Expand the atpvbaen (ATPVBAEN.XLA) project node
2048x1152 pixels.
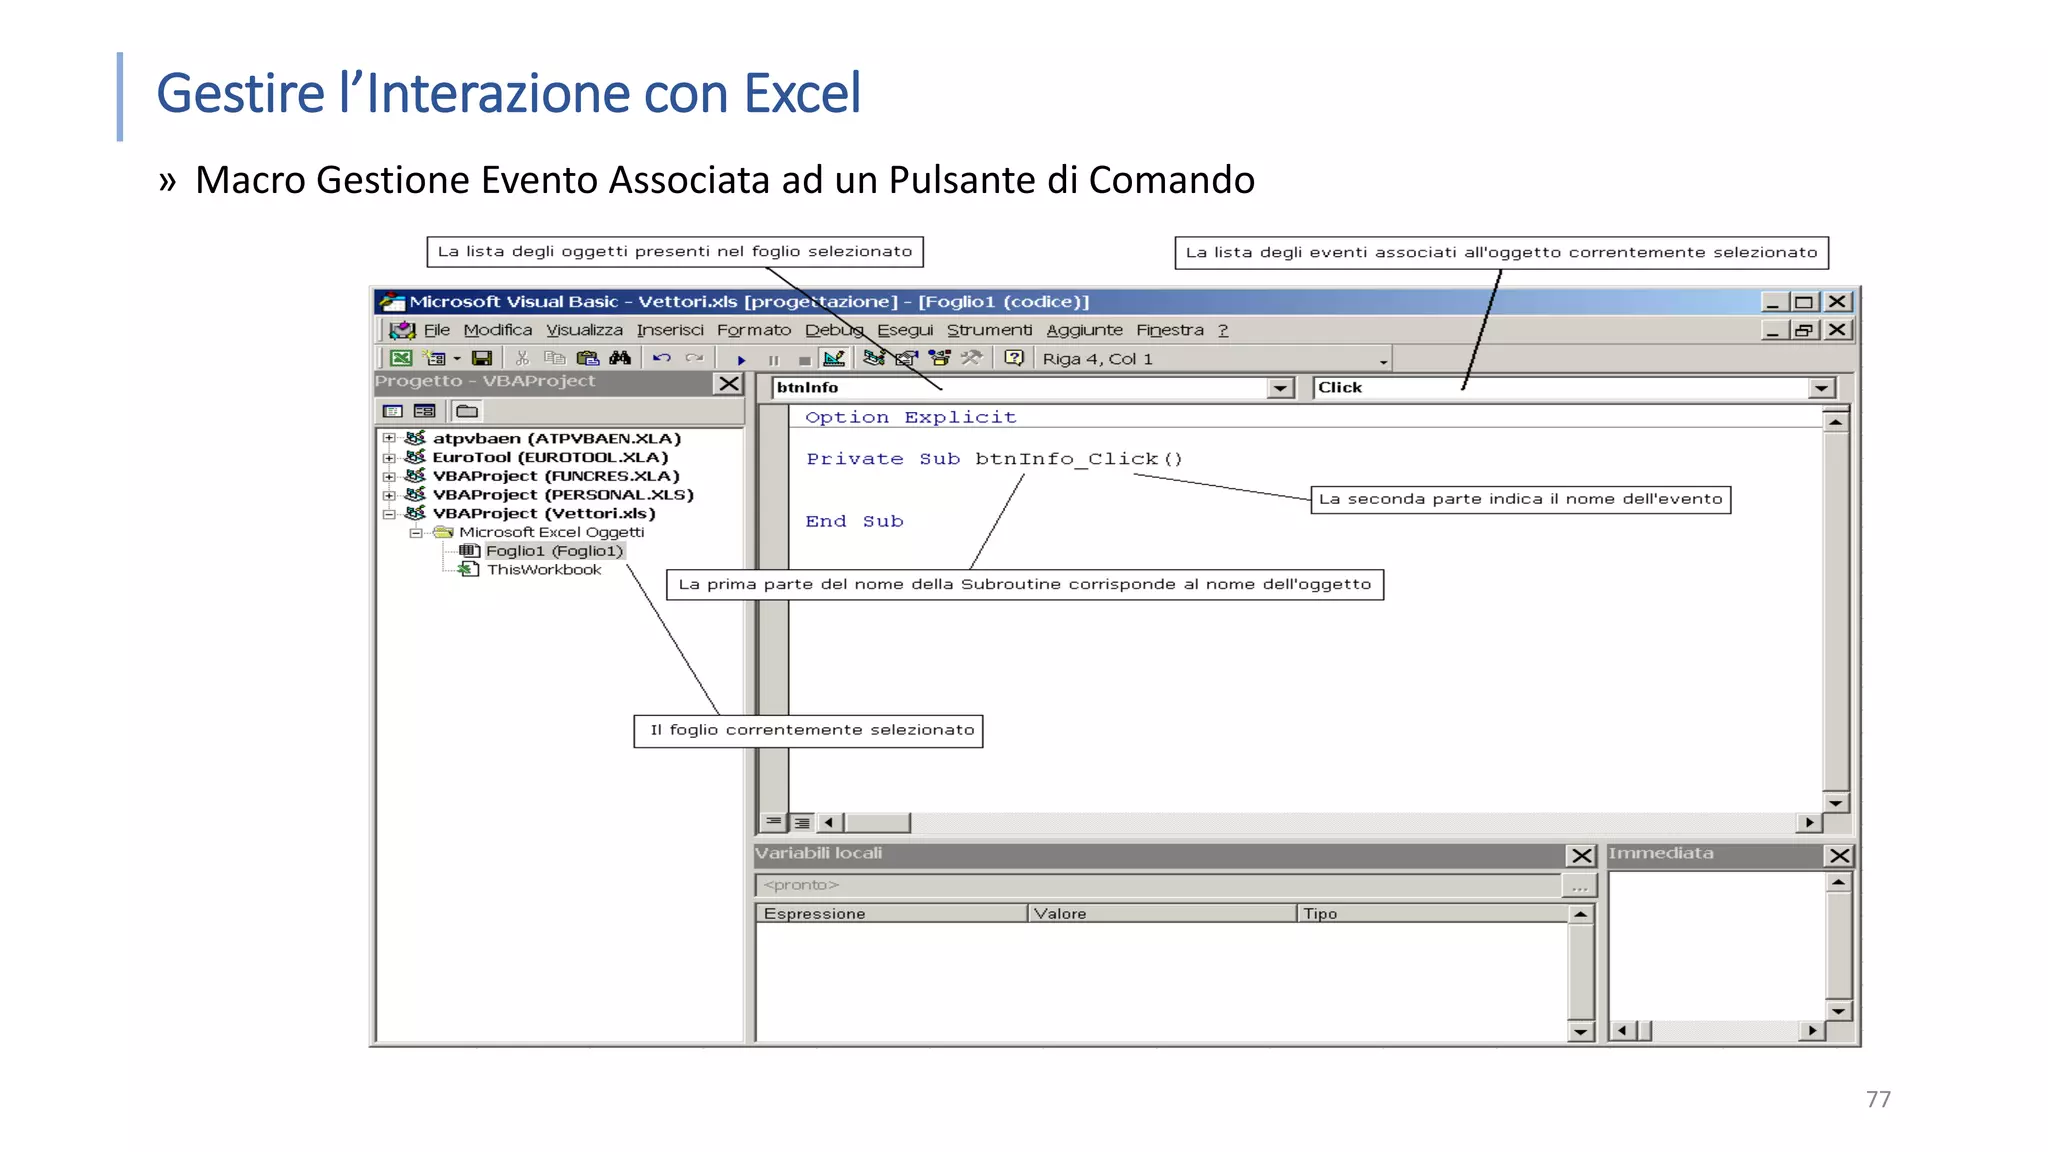pos(389,438)
